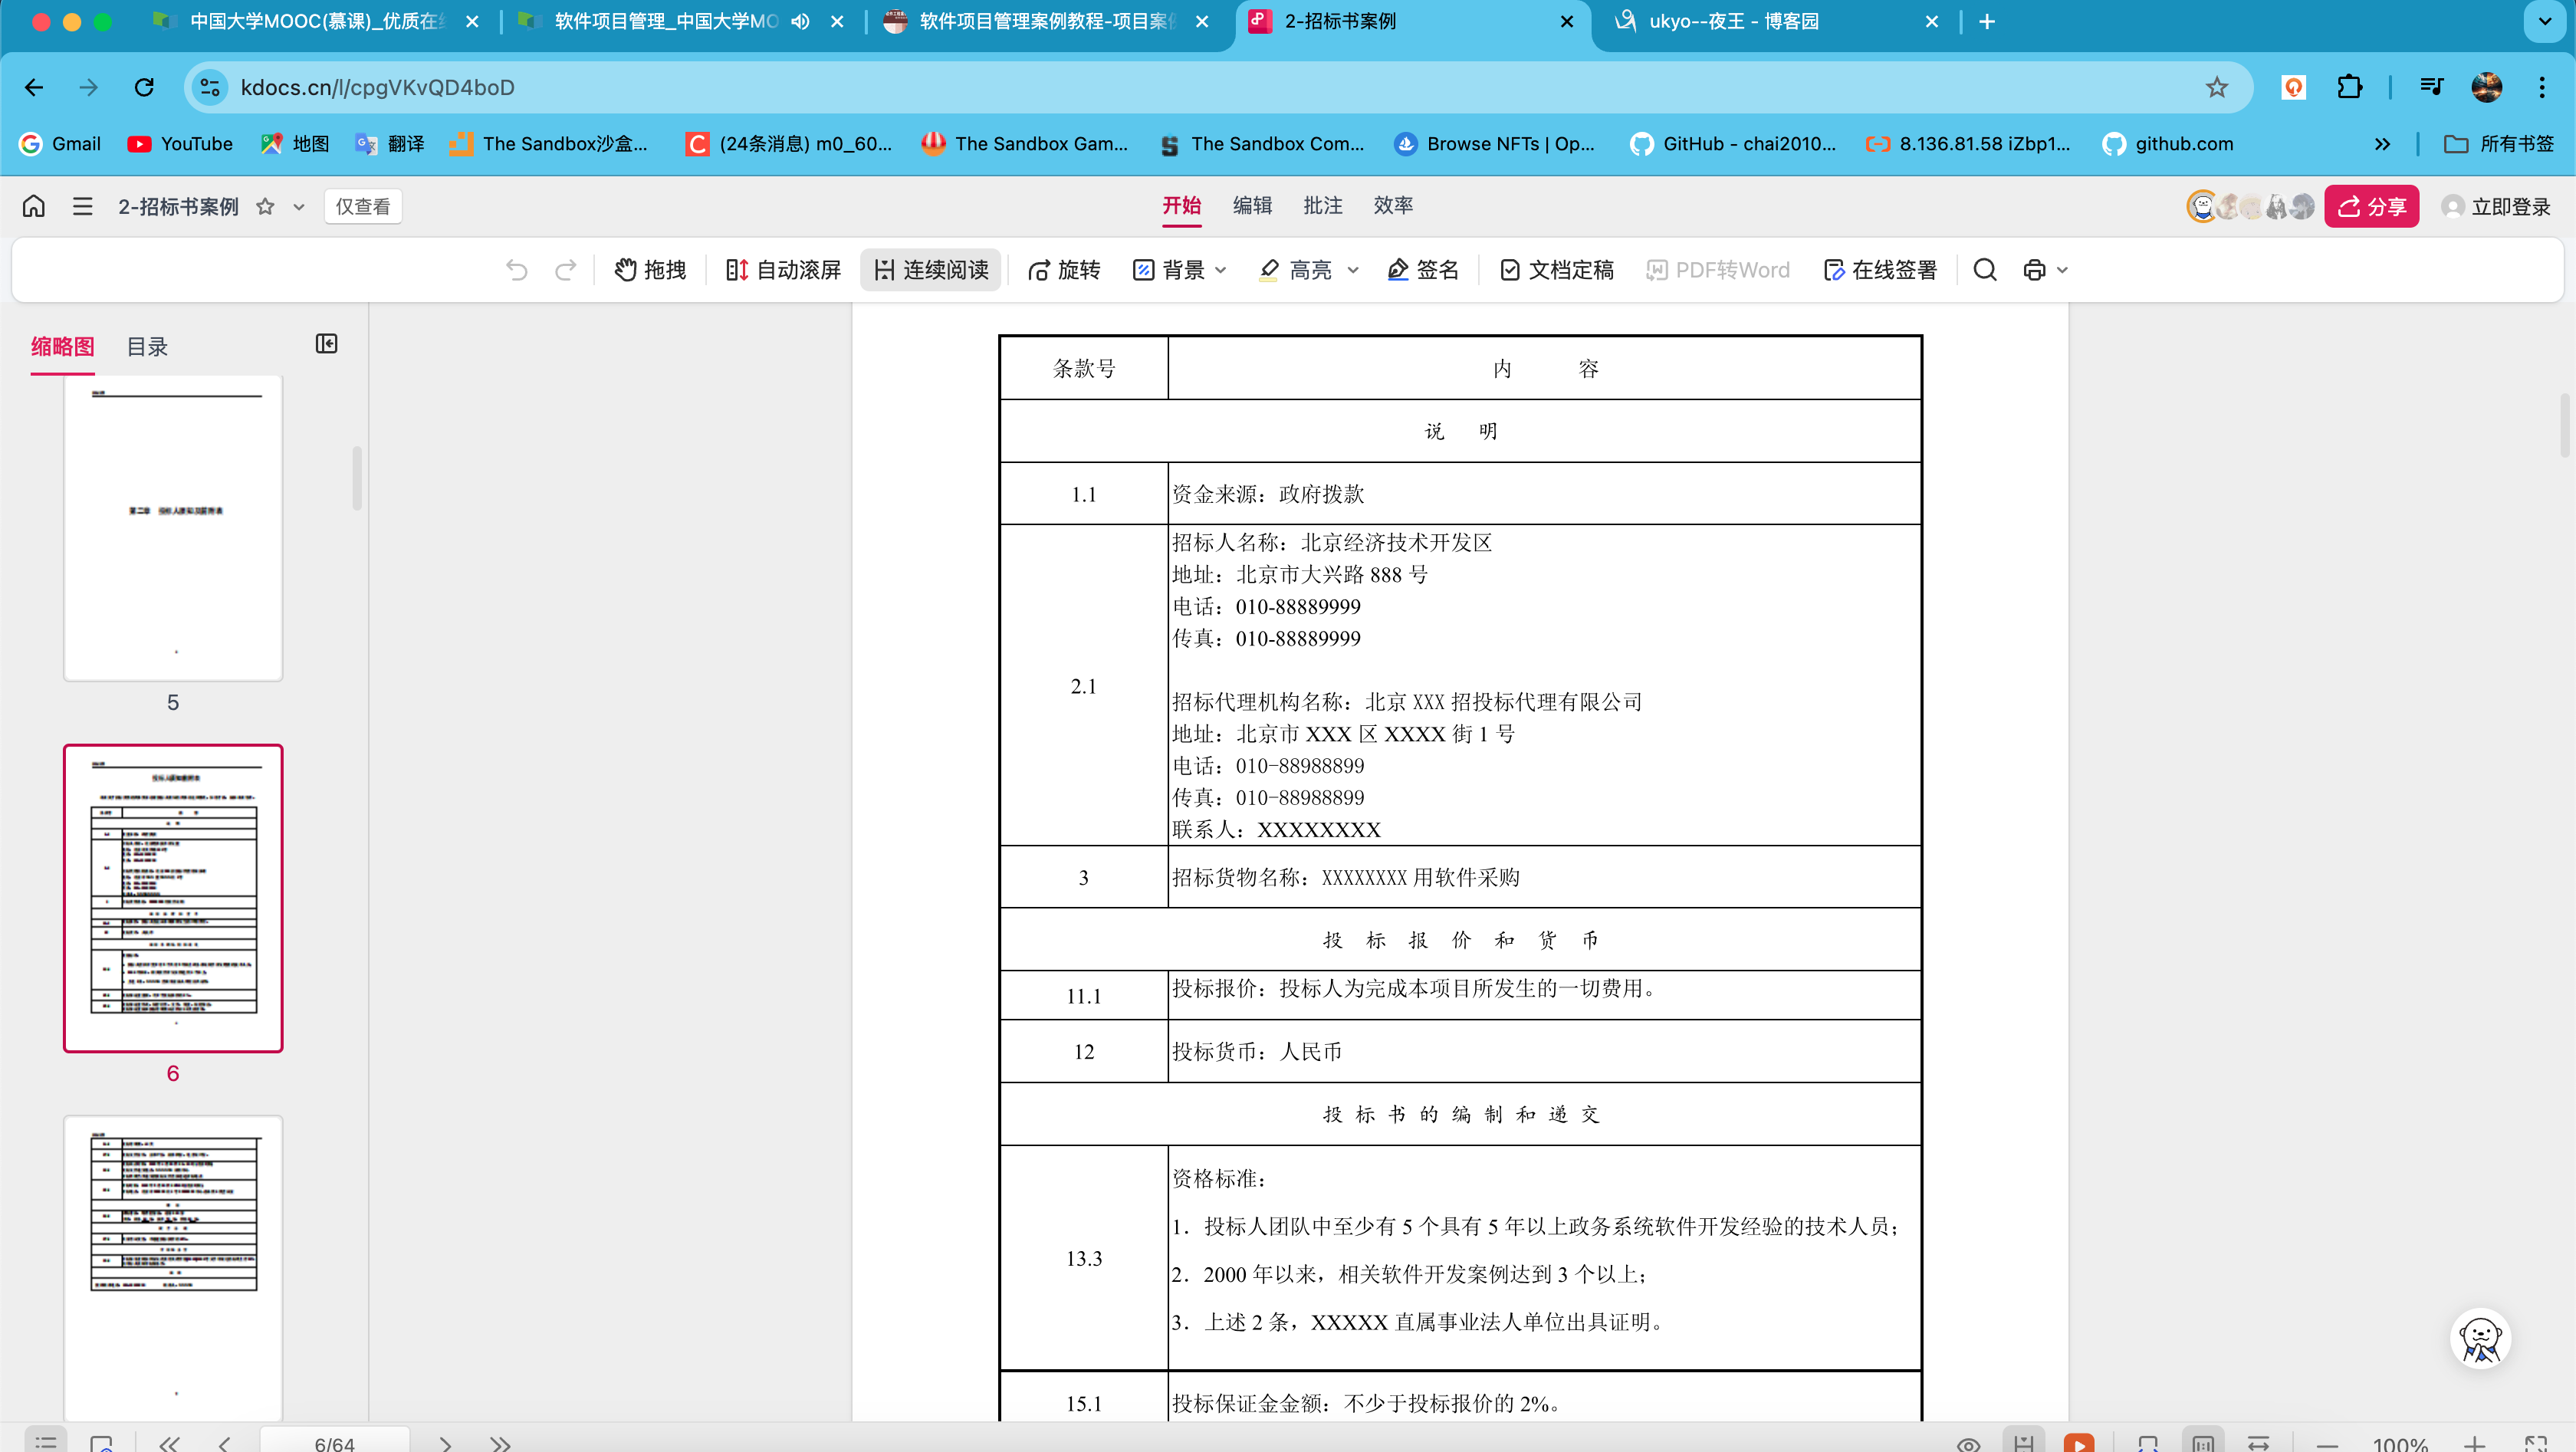Viewport: 2576px width, 1452px height.
Task: Switch to the 开始 tab
Action: [x=1181, y=205]
